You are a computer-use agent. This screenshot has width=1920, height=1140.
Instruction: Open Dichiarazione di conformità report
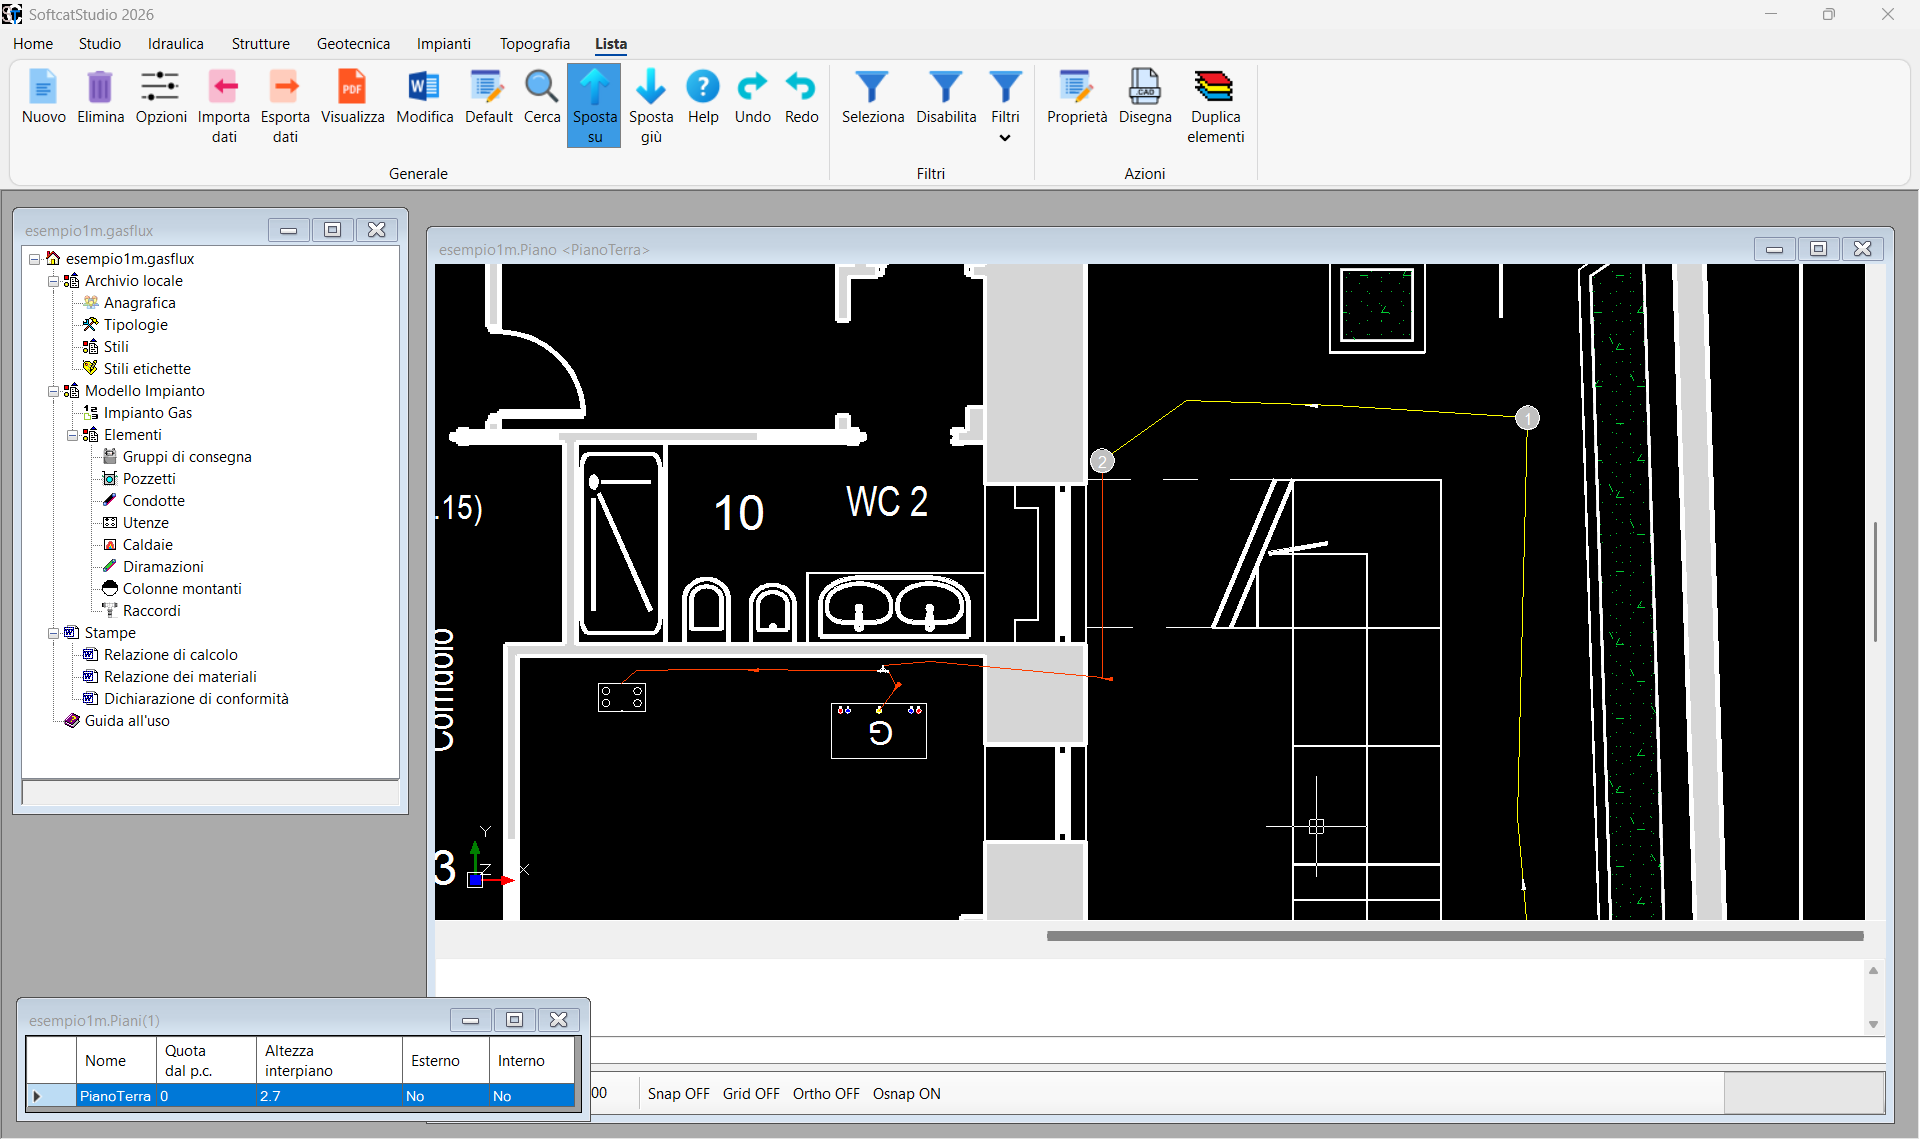[x=196, y=699]
